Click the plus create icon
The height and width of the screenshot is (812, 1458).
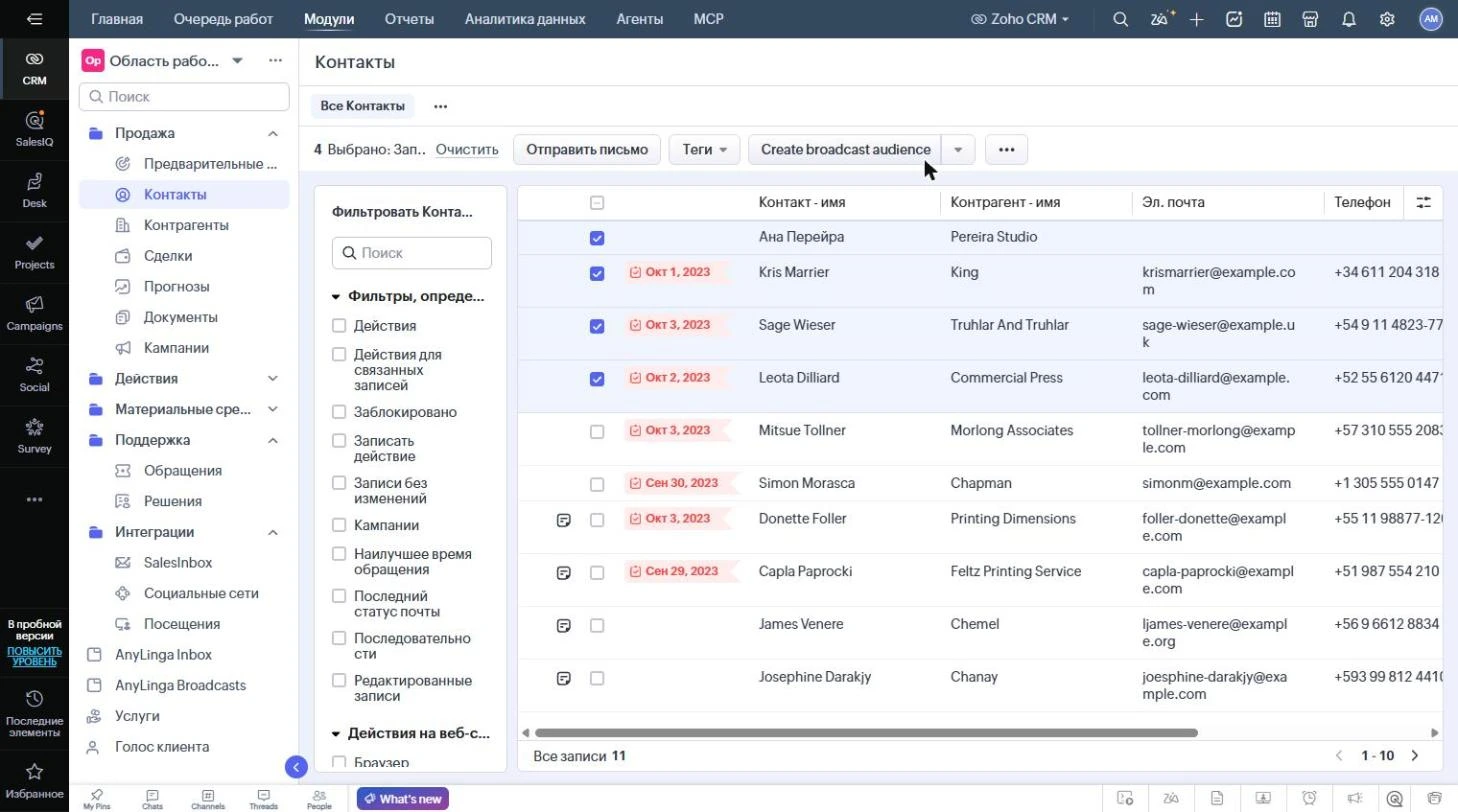click(x=1197, y=19)
